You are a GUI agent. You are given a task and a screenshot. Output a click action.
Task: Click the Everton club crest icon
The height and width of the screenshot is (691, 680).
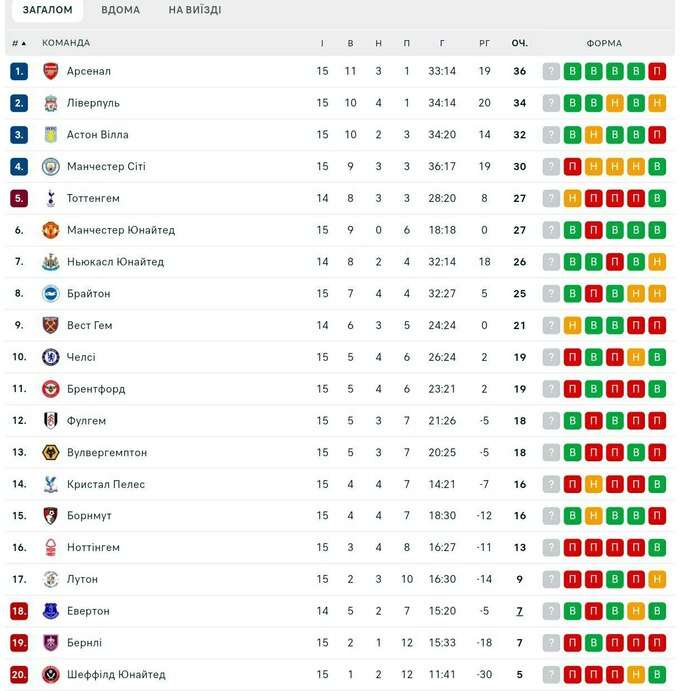[x=50, y=611]
